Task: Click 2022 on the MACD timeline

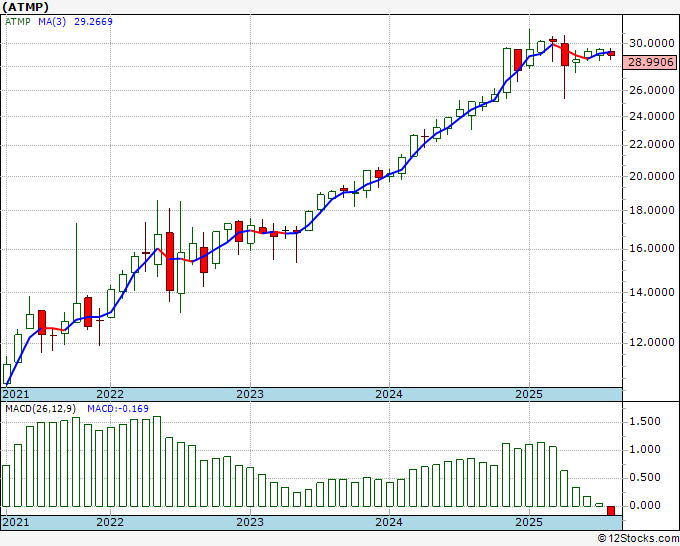Action: 110,522
